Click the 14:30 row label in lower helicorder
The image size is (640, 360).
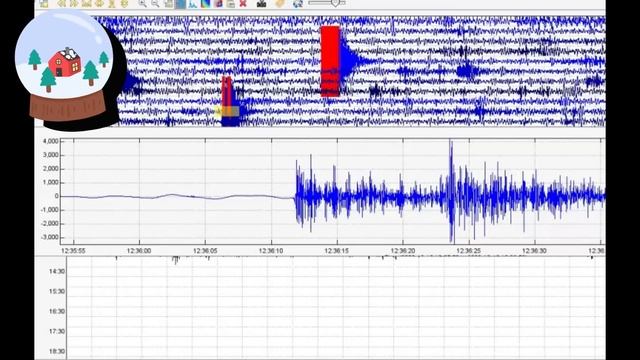pyautogui.click(x=57, y=271)
